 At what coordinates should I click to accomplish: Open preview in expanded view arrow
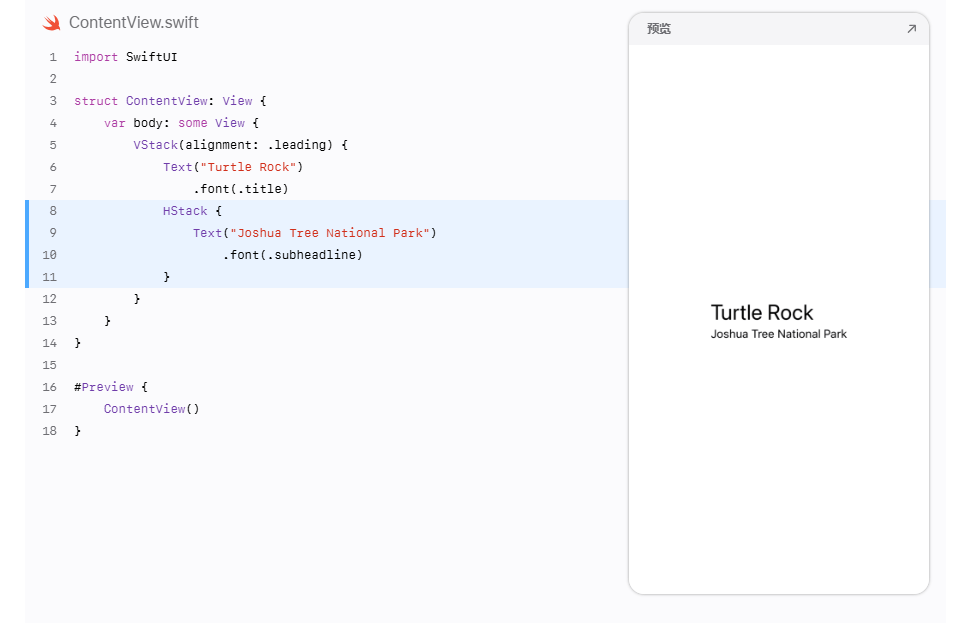pyautogui.click(x=911, y=29)
